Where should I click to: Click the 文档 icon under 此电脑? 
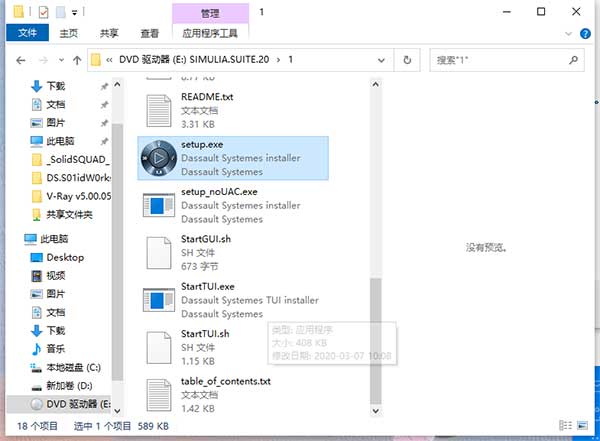(36, 312)
